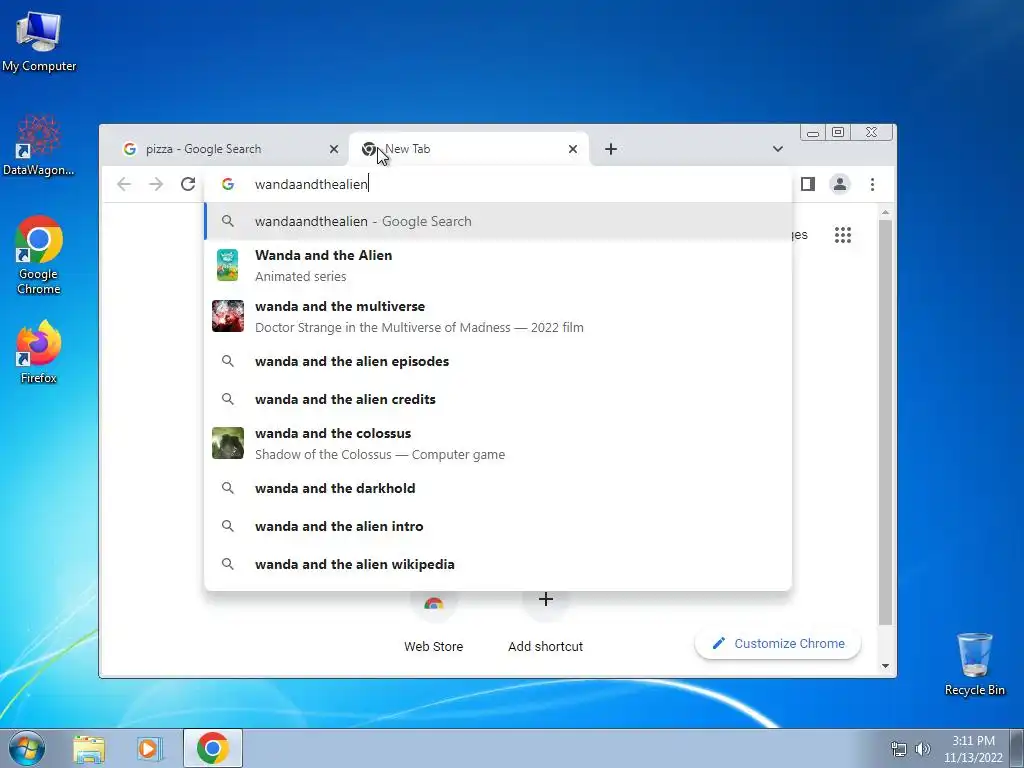Open the Chrome profile avatar icon
This screenshot has width=1024, height=768.
[840, 184]
